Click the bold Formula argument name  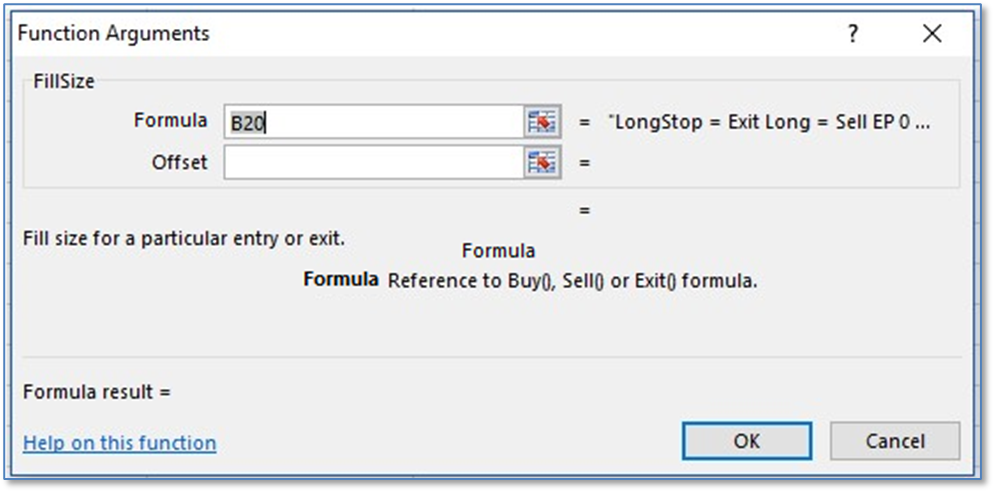tap(340, 281)
